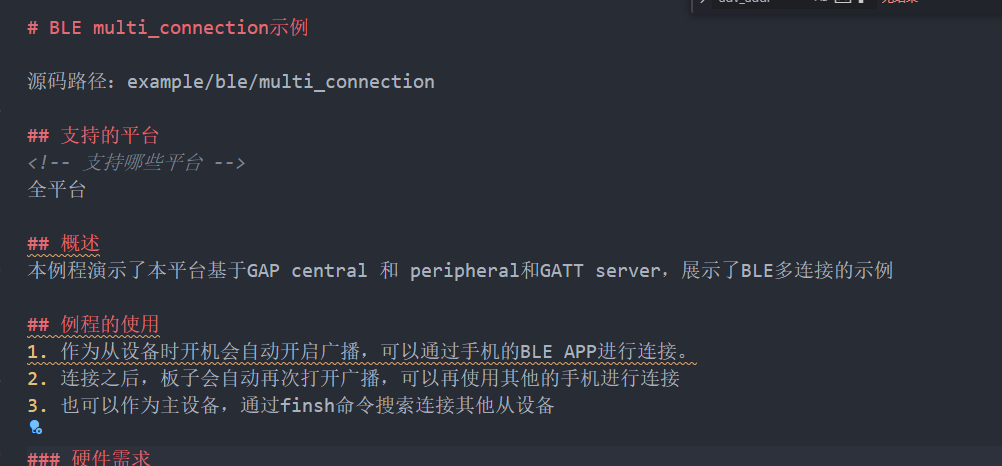
Task: Click the 'GAP central' text in overview
Action: (307, 270)
